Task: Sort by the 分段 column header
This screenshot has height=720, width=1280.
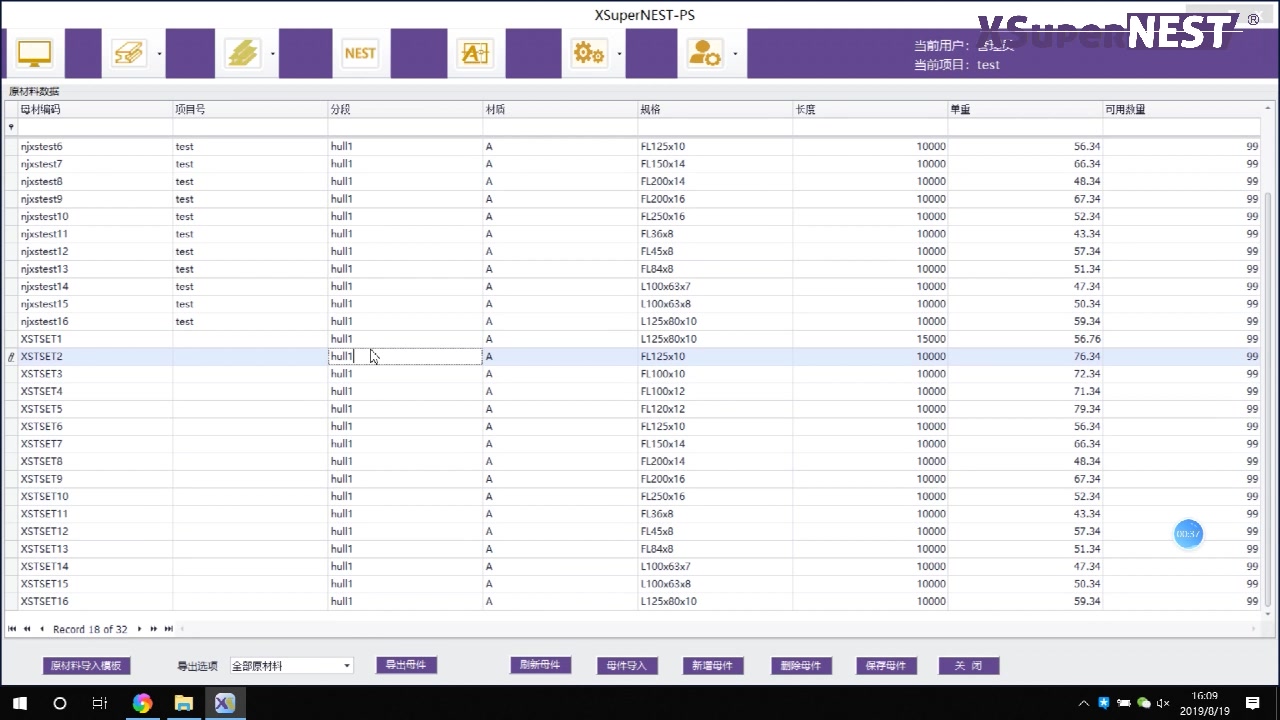Action: click(405, 109)
